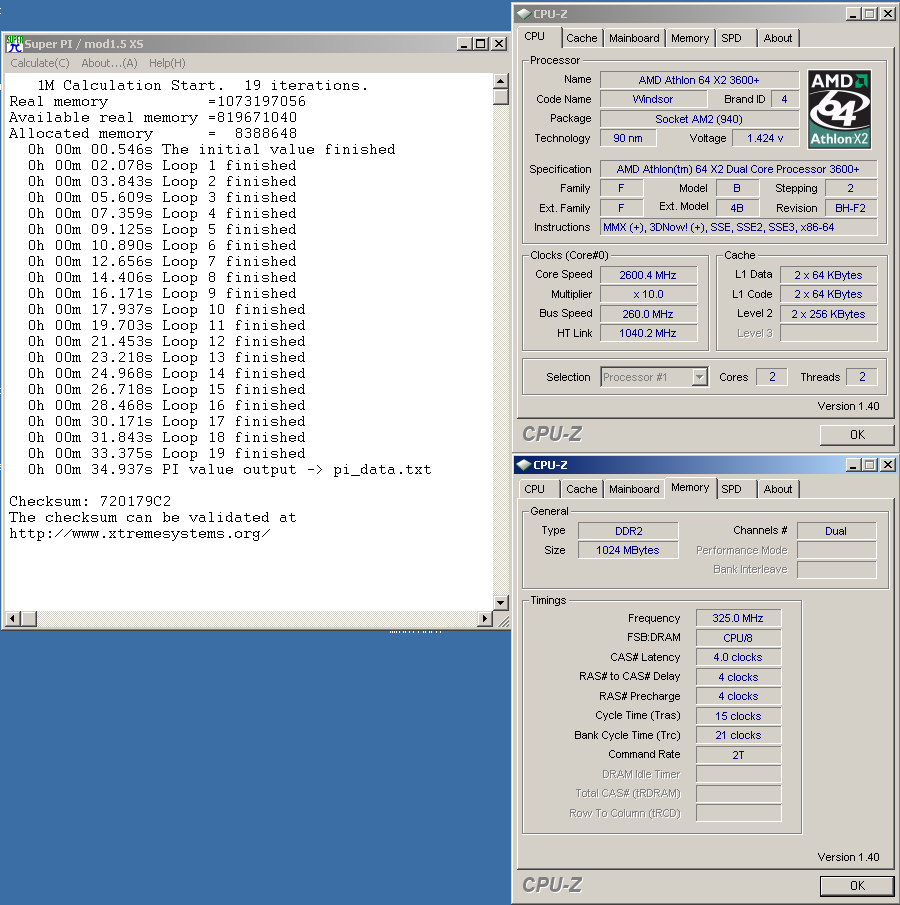
Task: Select Memory tab in bottom CPU-Z window
Action: point(690,487)
